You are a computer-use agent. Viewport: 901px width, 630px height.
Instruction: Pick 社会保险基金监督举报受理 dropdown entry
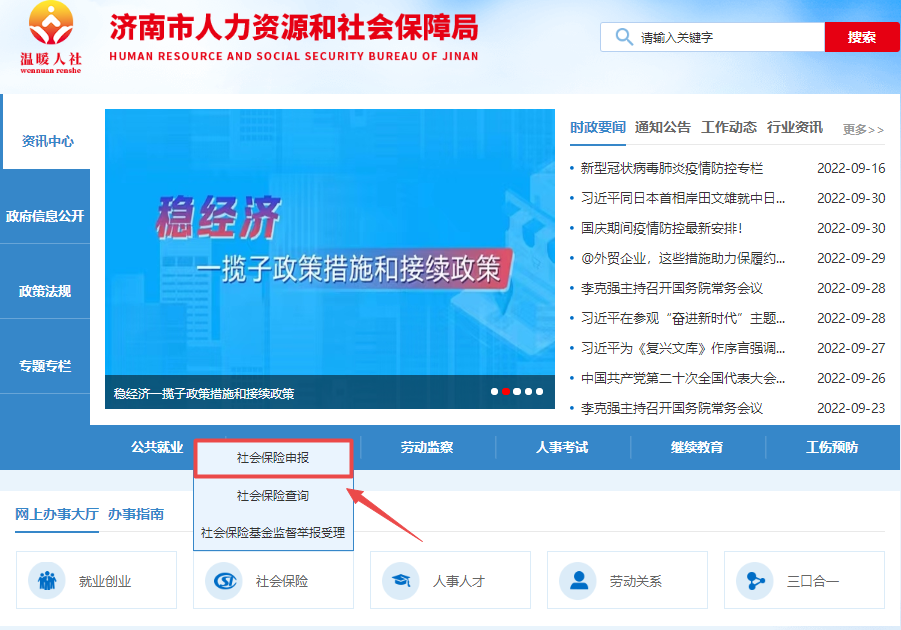(273, 533)
